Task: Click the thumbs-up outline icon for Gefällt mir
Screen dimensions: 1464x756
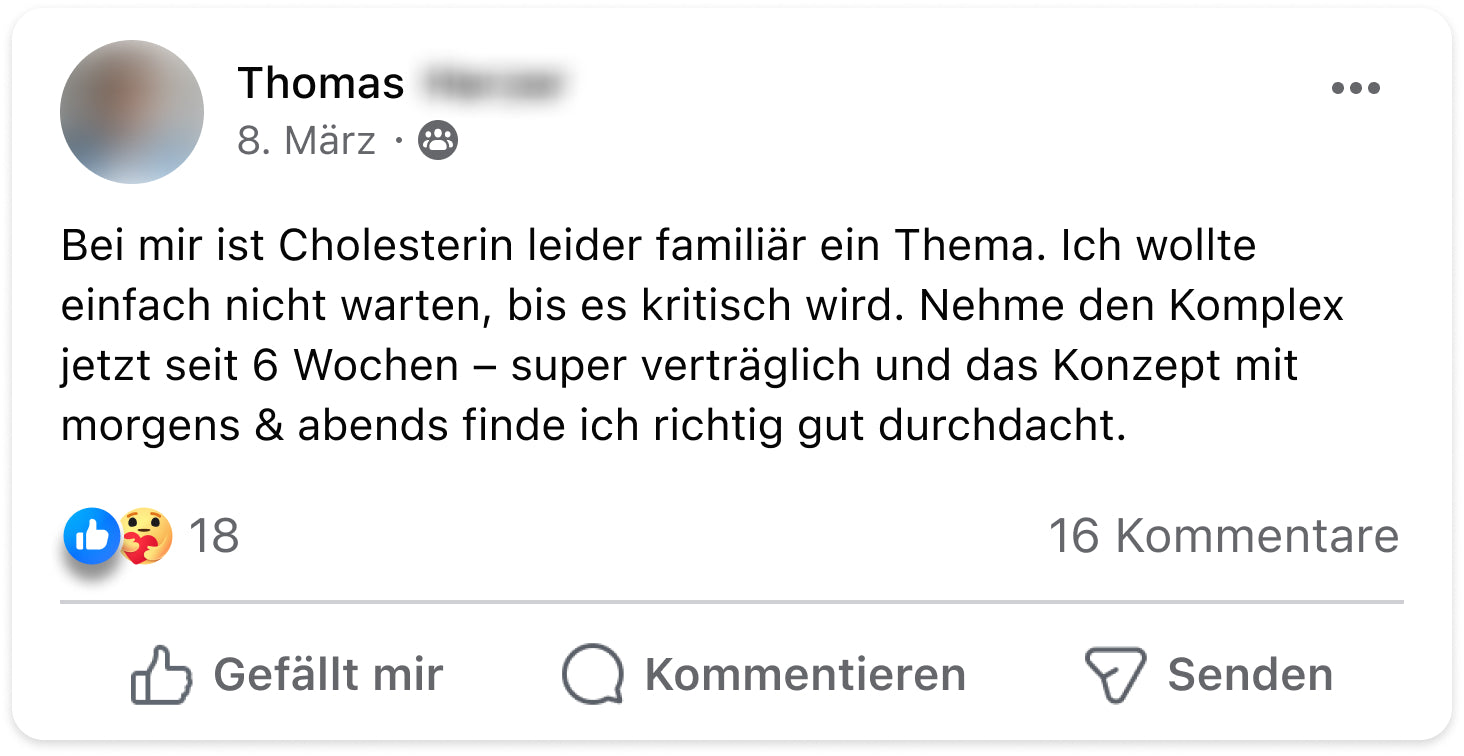Action: (161, 674)
